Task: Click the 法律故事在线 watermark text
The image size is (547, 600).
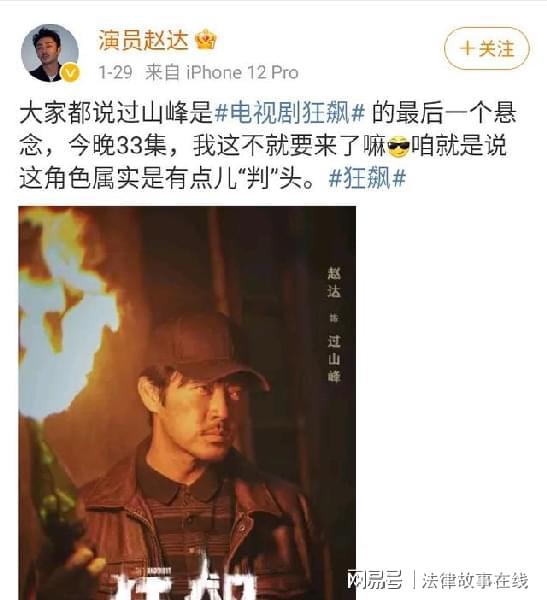Action: (x=475, y=580)
